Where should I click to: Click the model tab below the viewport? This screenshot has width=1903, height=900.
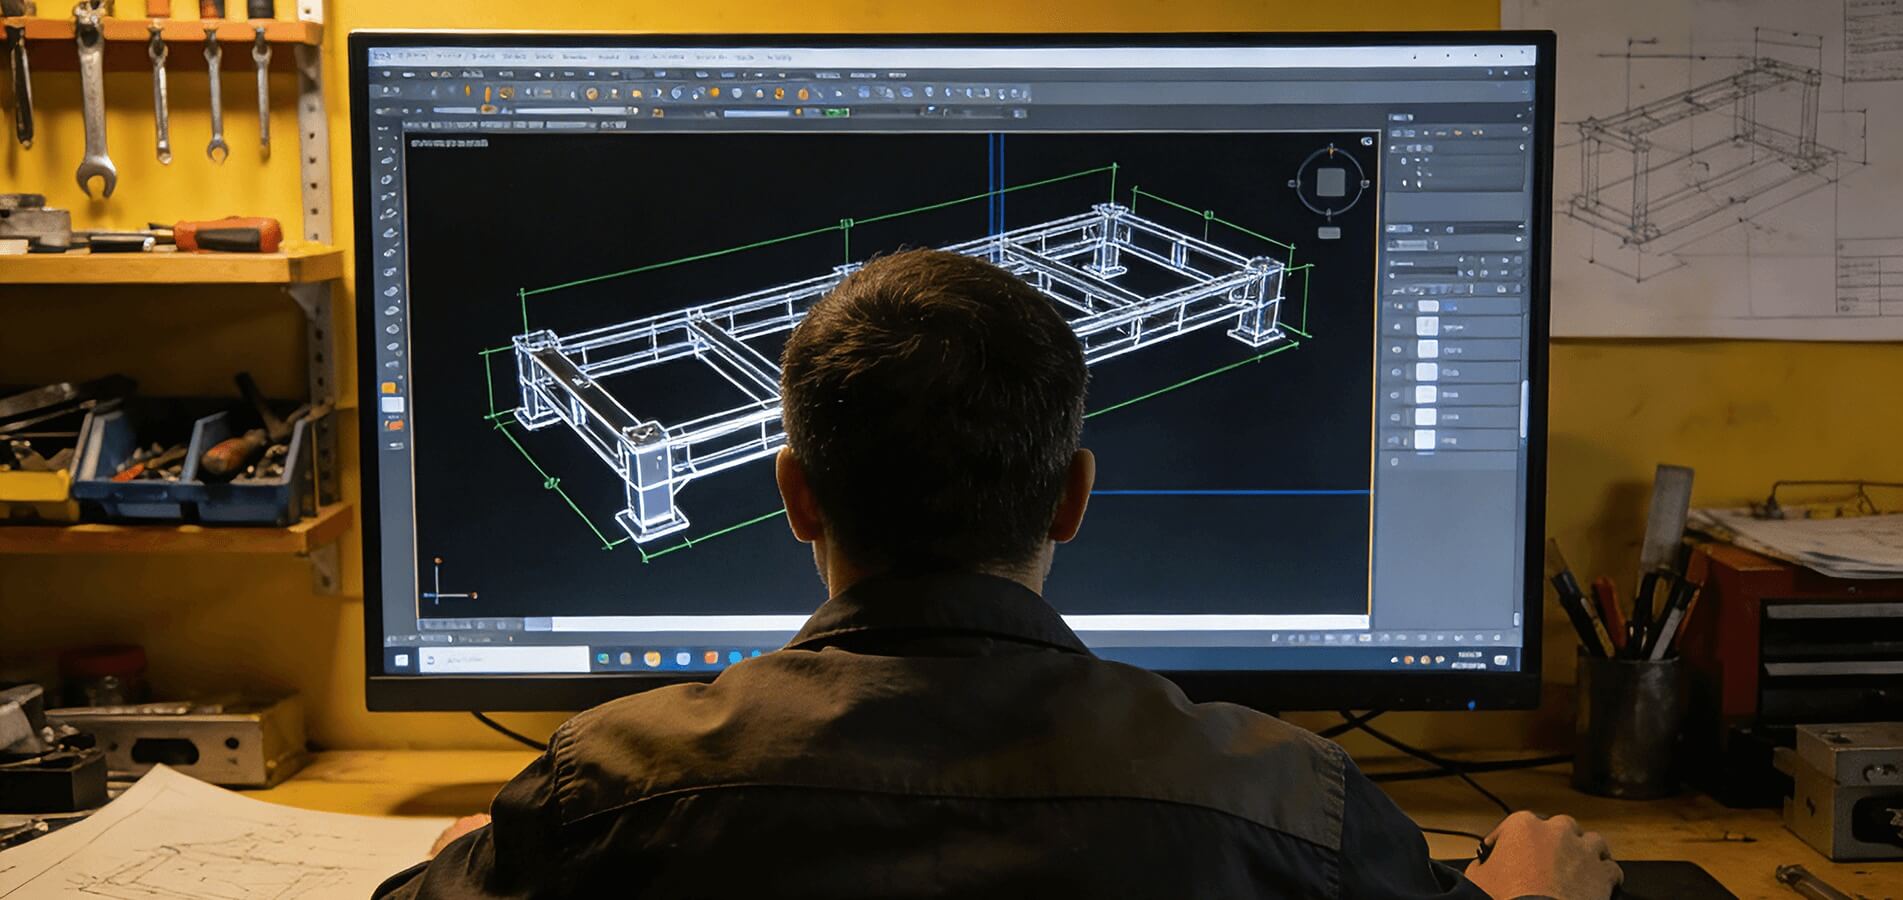pos(535,624)
